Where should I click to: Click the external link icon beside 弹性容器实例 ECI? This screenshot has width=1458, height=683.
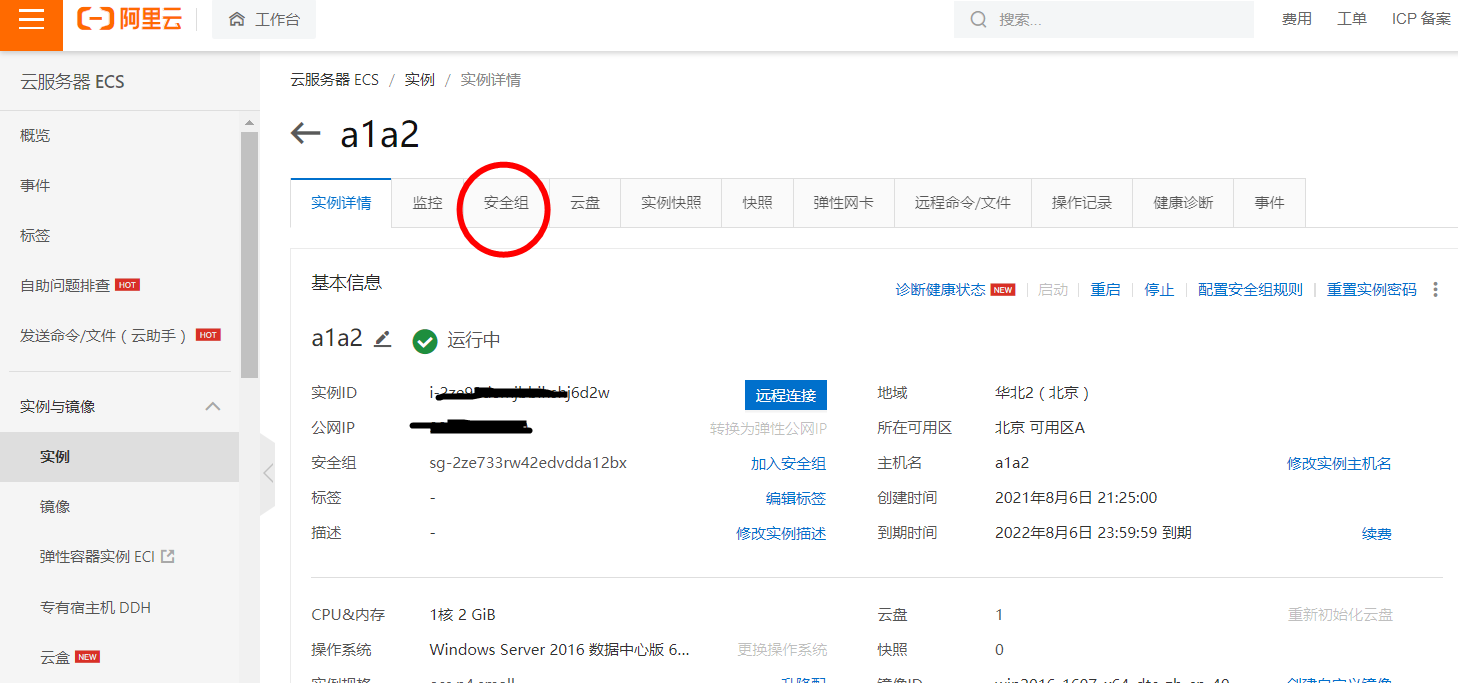point(168,556)
